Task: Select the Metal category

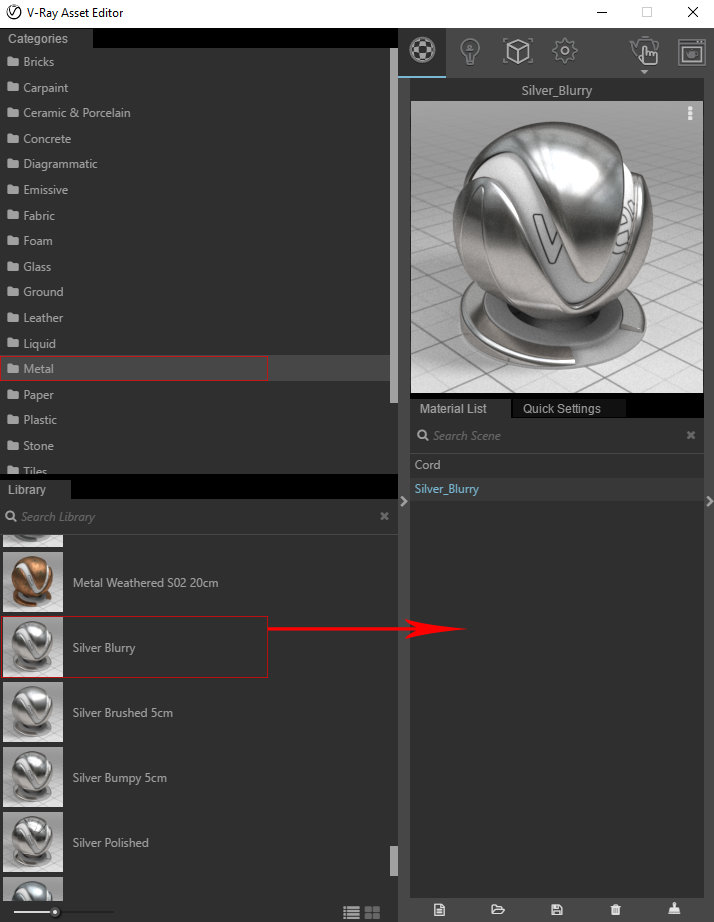Action: (194, 369)
